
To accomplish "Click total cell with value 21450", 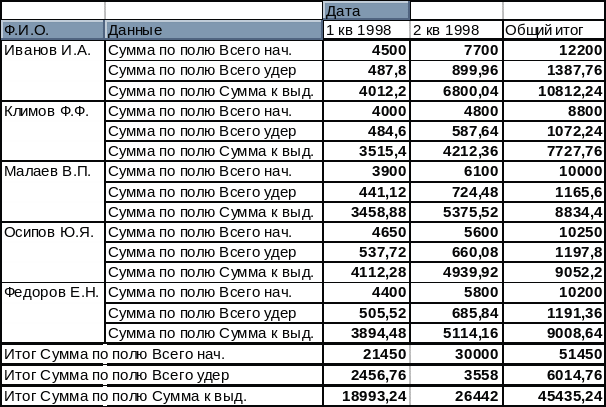I will click(x=366, y=354).
